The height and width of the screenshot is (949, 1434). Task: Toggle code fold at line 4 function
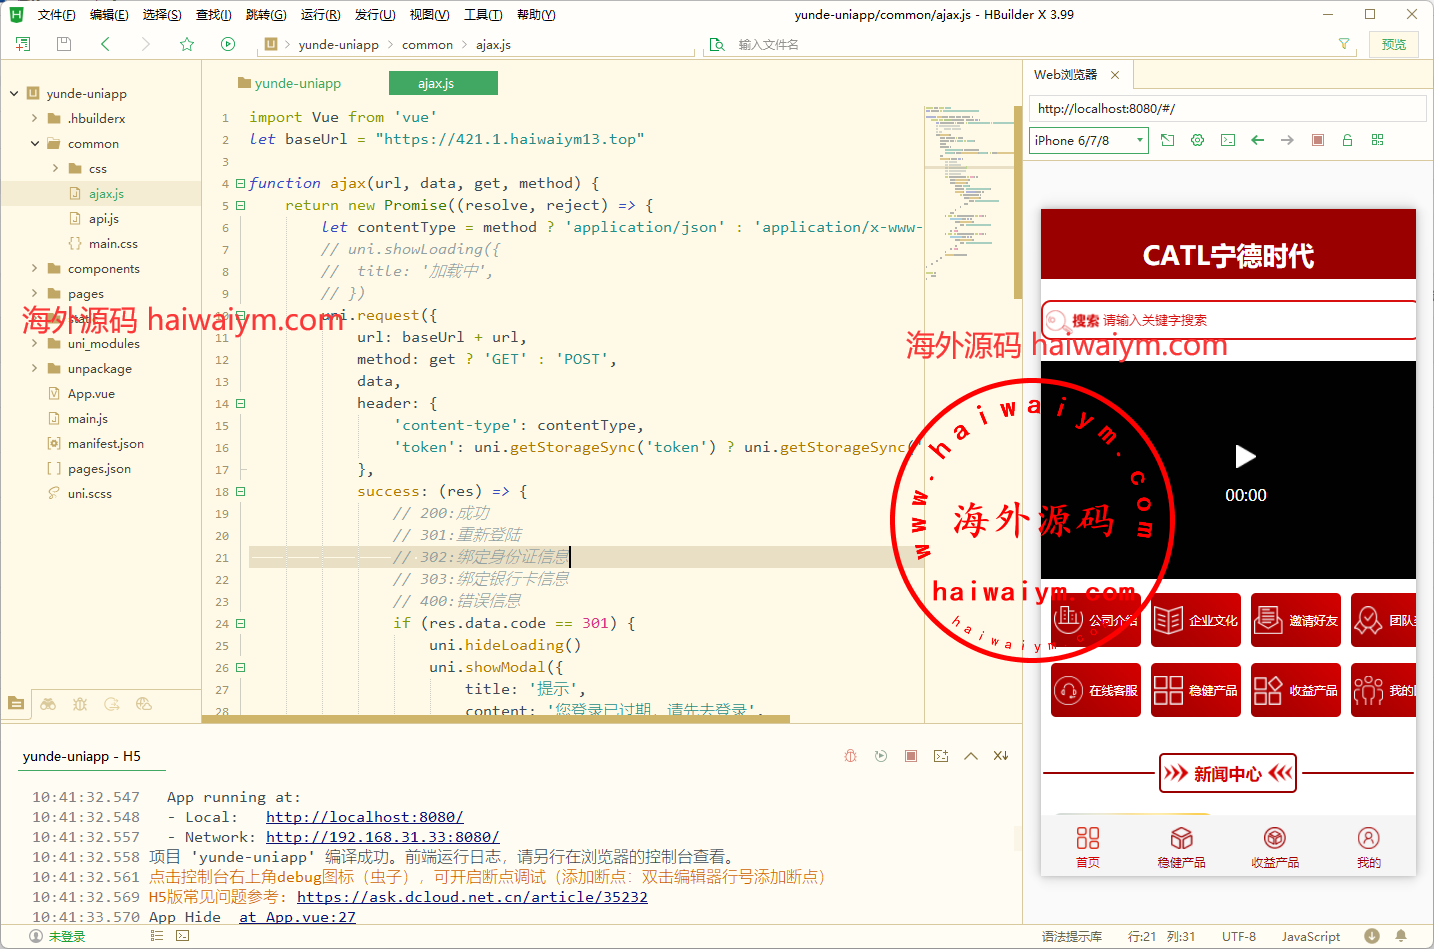pos(240,184)
